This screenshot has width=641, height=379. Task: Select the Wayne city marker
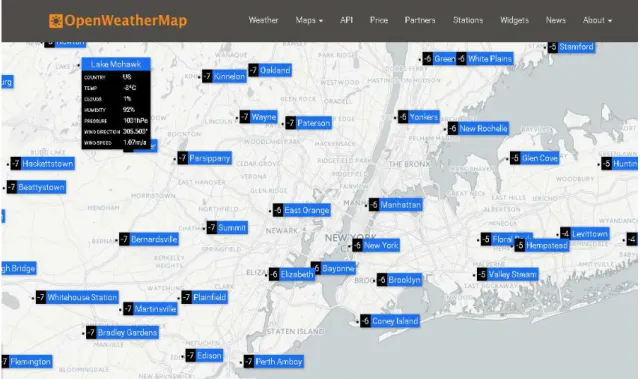pyautogui.click(x=259, y=117)
